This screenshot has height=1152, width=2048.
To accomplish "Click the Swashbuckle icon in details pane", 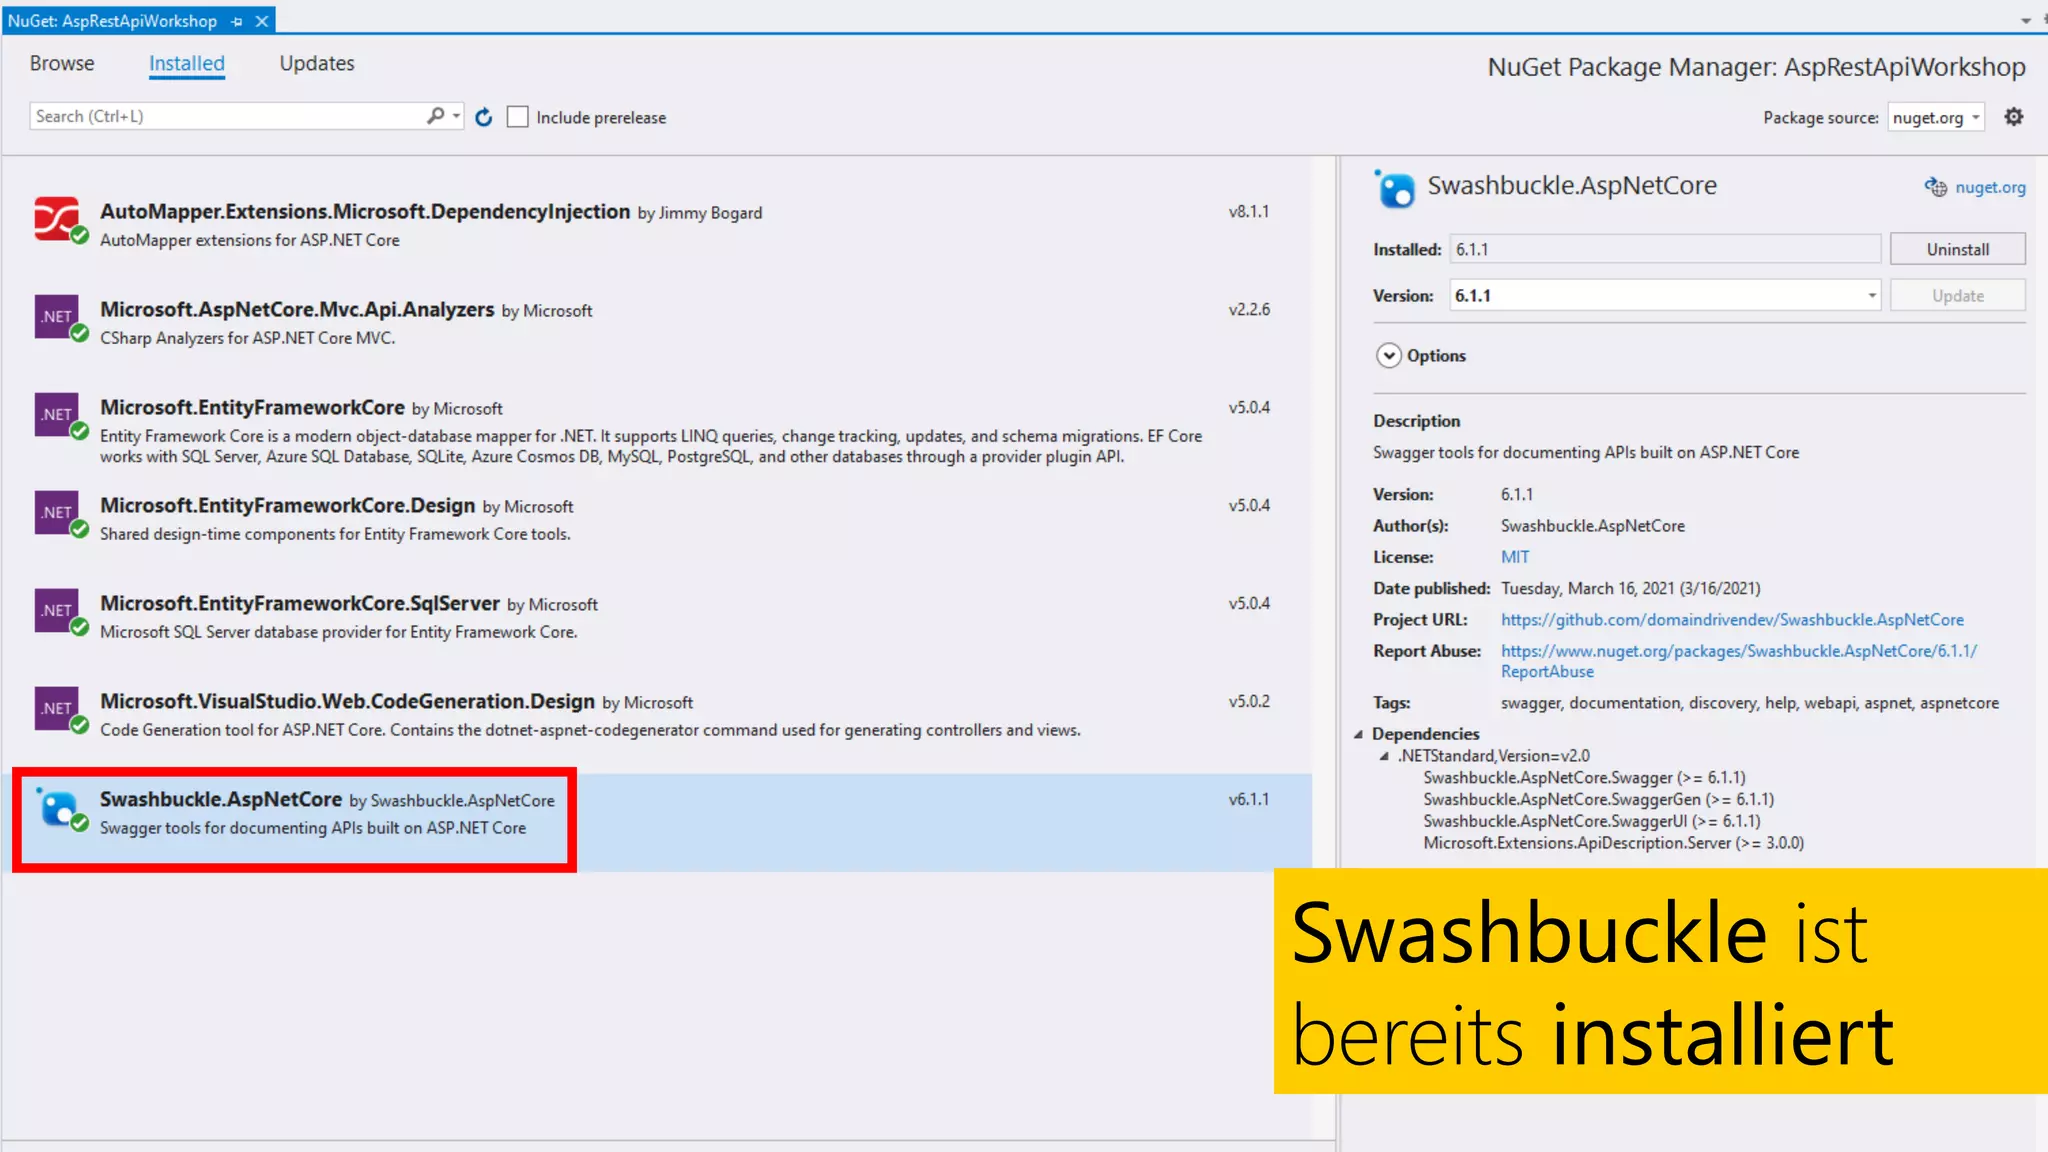I will point(1394,188).
